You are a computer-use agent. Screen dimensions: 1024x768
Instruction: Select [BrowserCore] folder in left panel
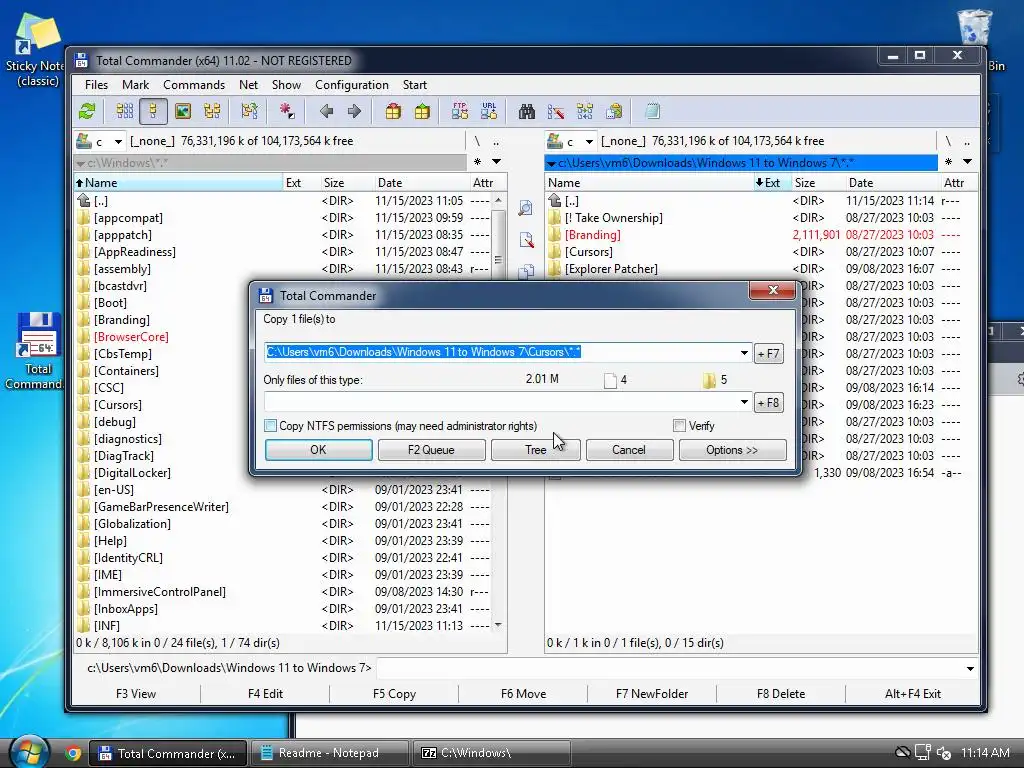click(131, 337)
